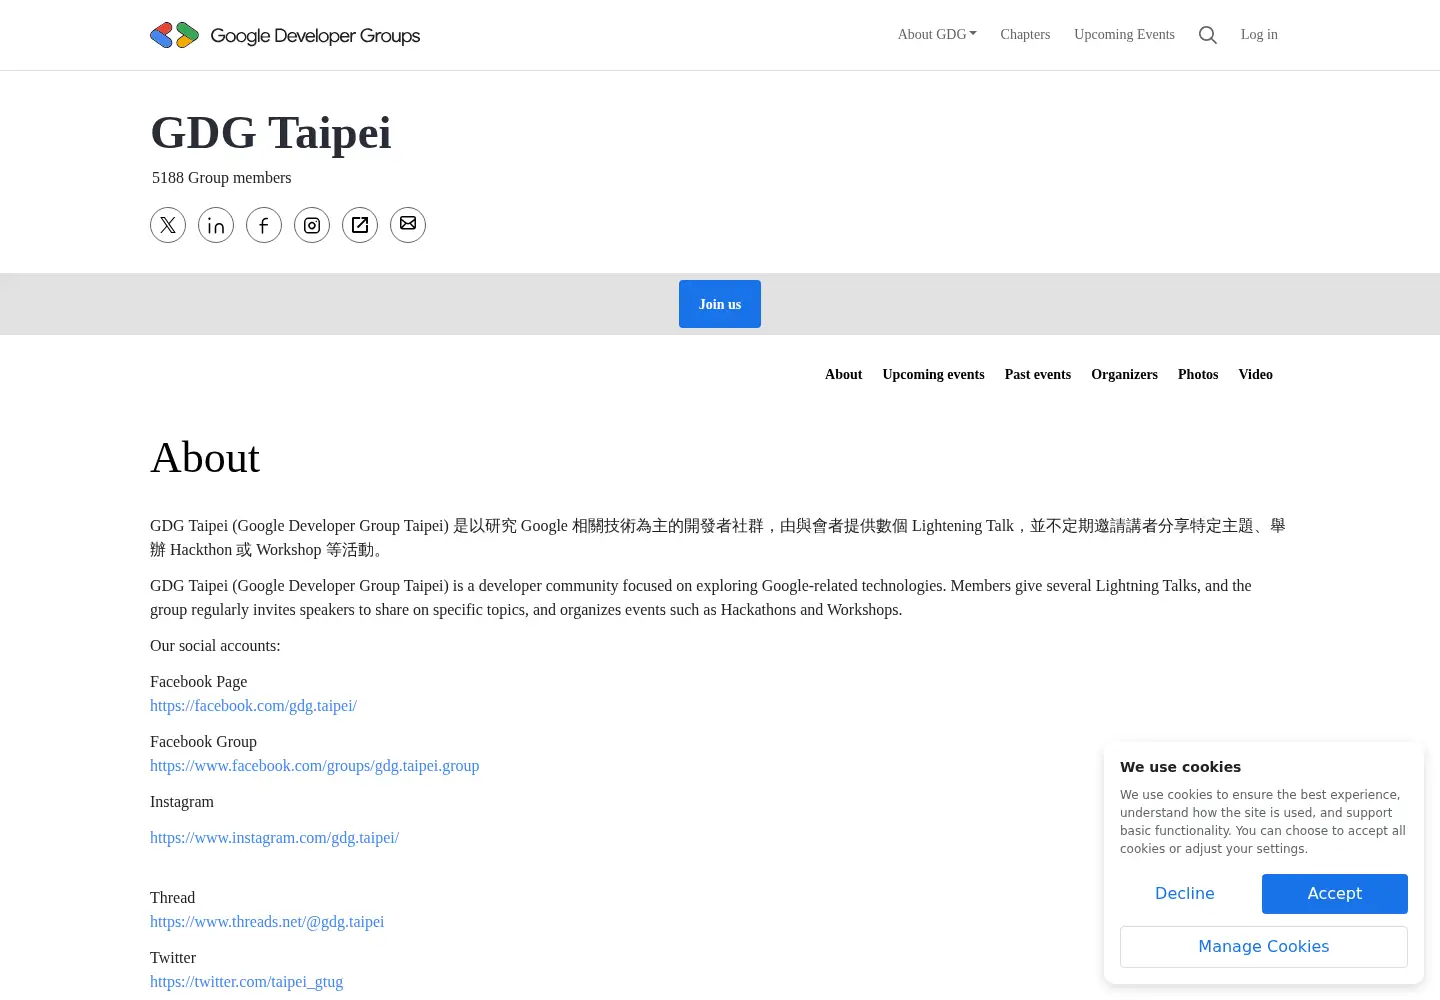Jump to the Photos tab
Screen dimensions: 1440x1000
tap(1198, 374)
